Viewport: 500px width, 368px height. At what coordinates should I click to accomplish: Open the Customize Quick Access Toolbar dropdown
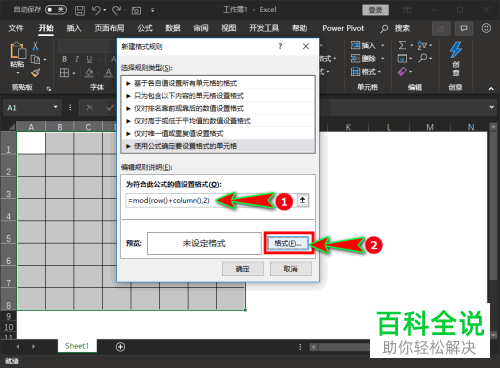coord(152,10)
